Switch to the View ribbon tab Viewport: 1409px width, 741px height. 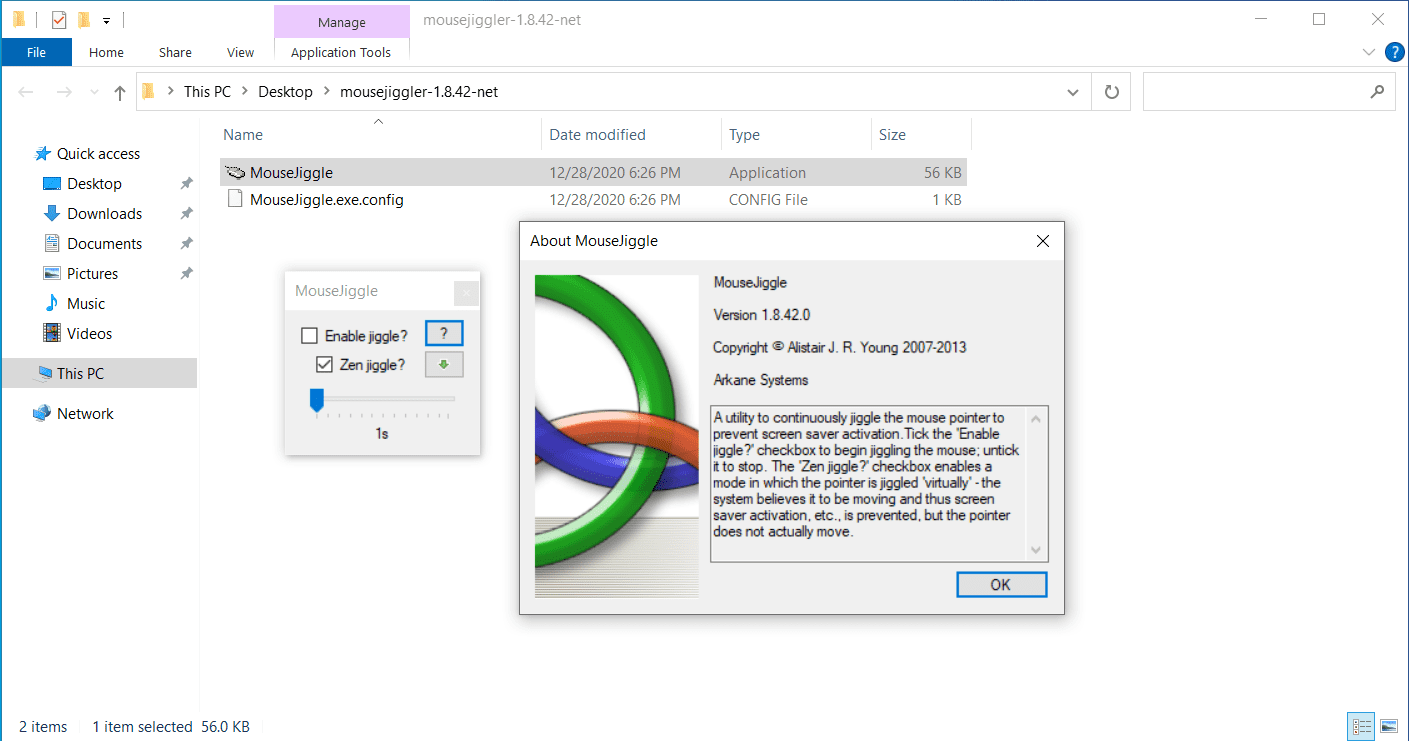coord(241,53)
